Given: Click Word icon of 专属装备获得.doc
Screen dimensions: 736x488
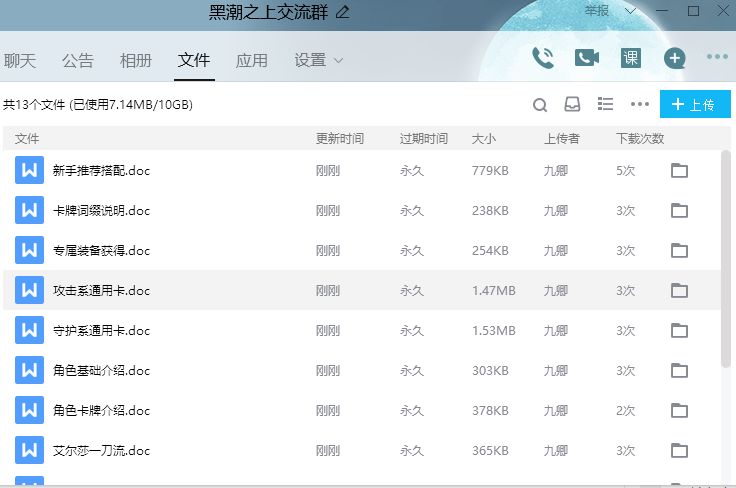Looking at the screenshot, I should [x=29, y=250].
